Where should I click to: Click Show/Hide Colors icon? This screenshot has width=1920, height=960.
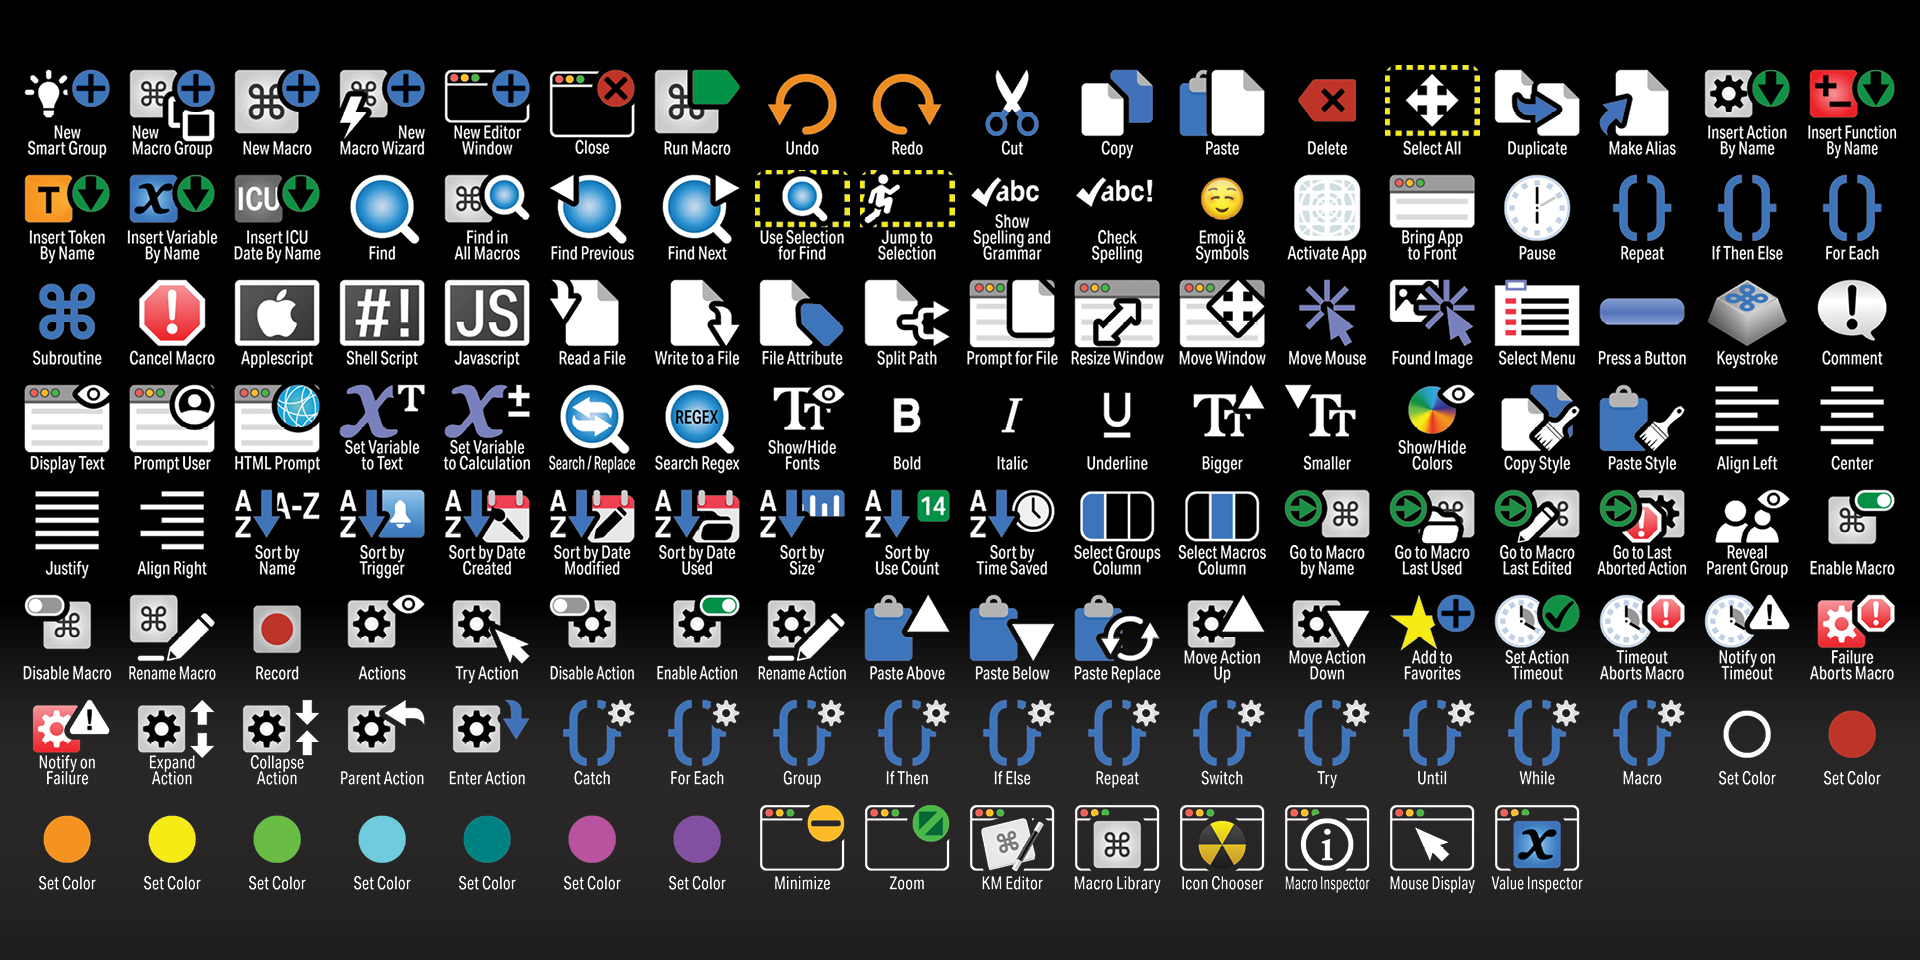[x=1440, y=411]
